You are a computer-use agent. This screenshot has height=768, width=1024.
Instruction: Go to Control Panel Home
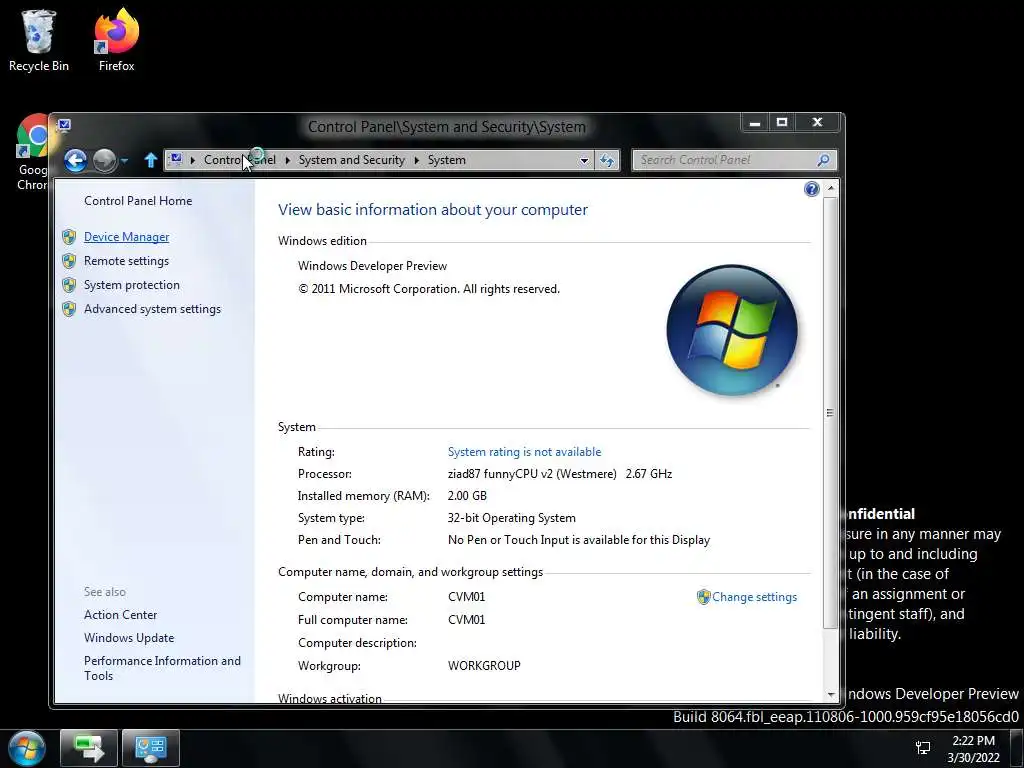tap(138, 201)
